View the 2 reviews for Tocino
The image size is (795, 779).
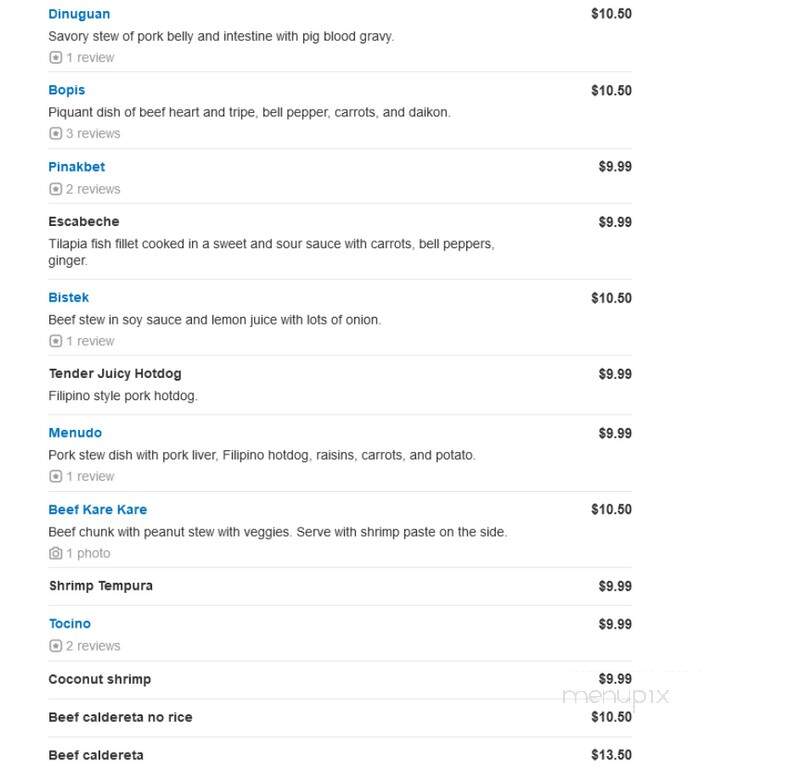point(93,646)
